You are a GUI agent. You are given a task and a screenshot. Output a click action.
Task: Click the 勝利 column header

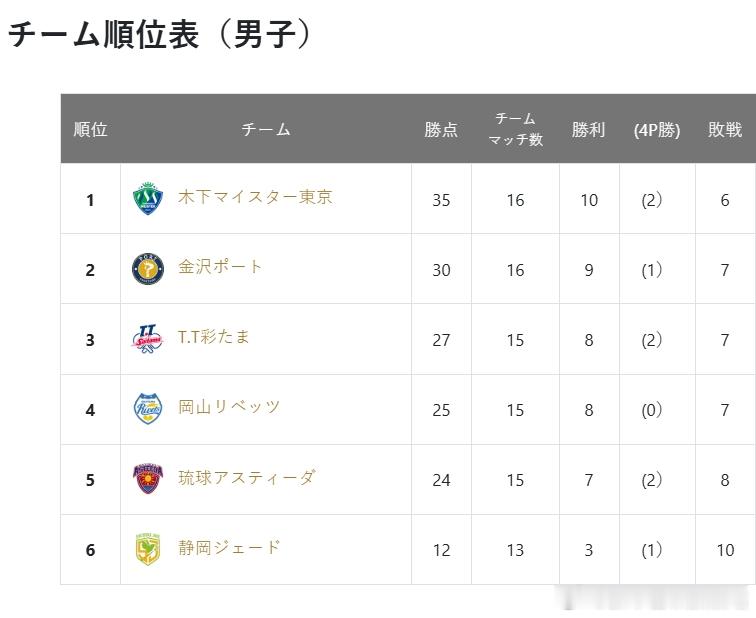589,129
